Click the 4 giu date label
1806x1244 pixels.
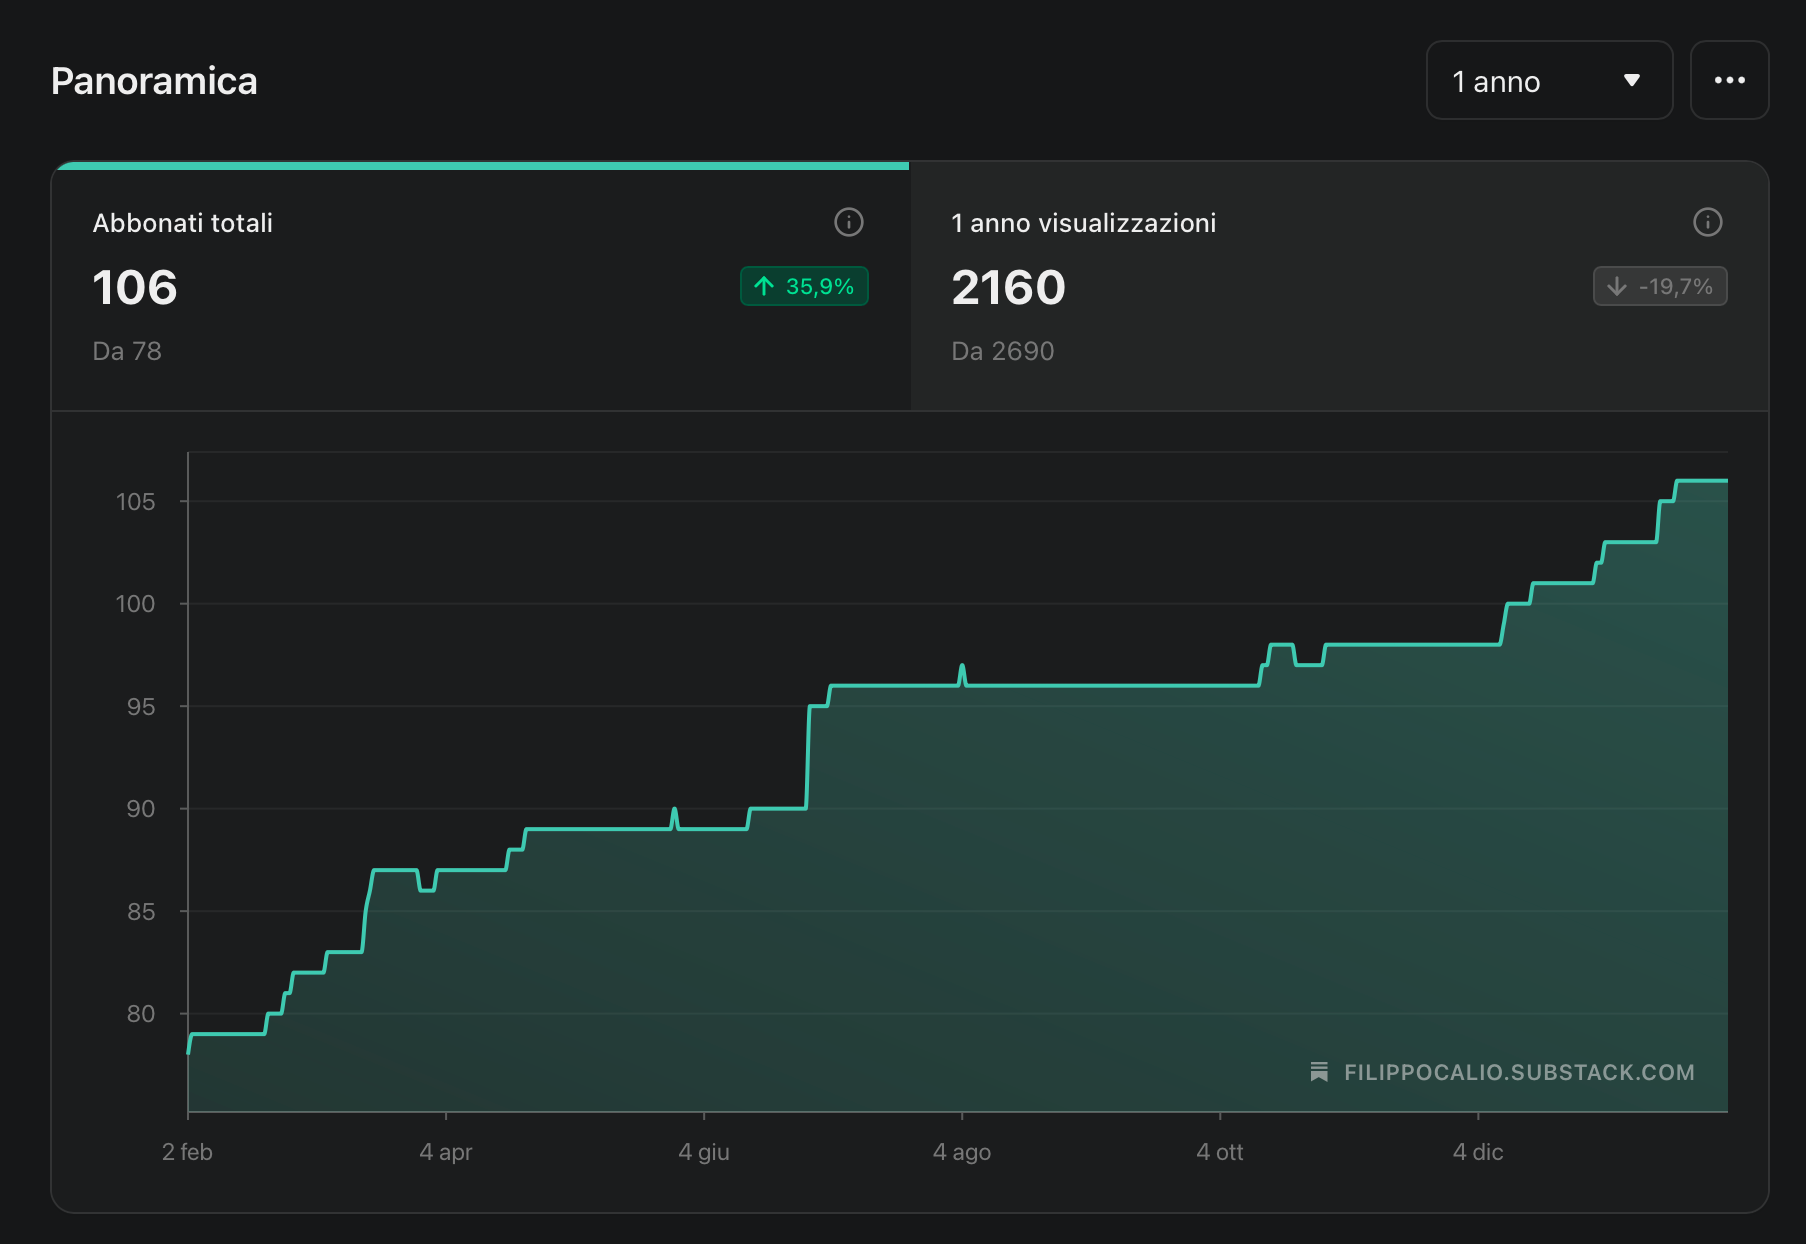[x=704, y=1152]
